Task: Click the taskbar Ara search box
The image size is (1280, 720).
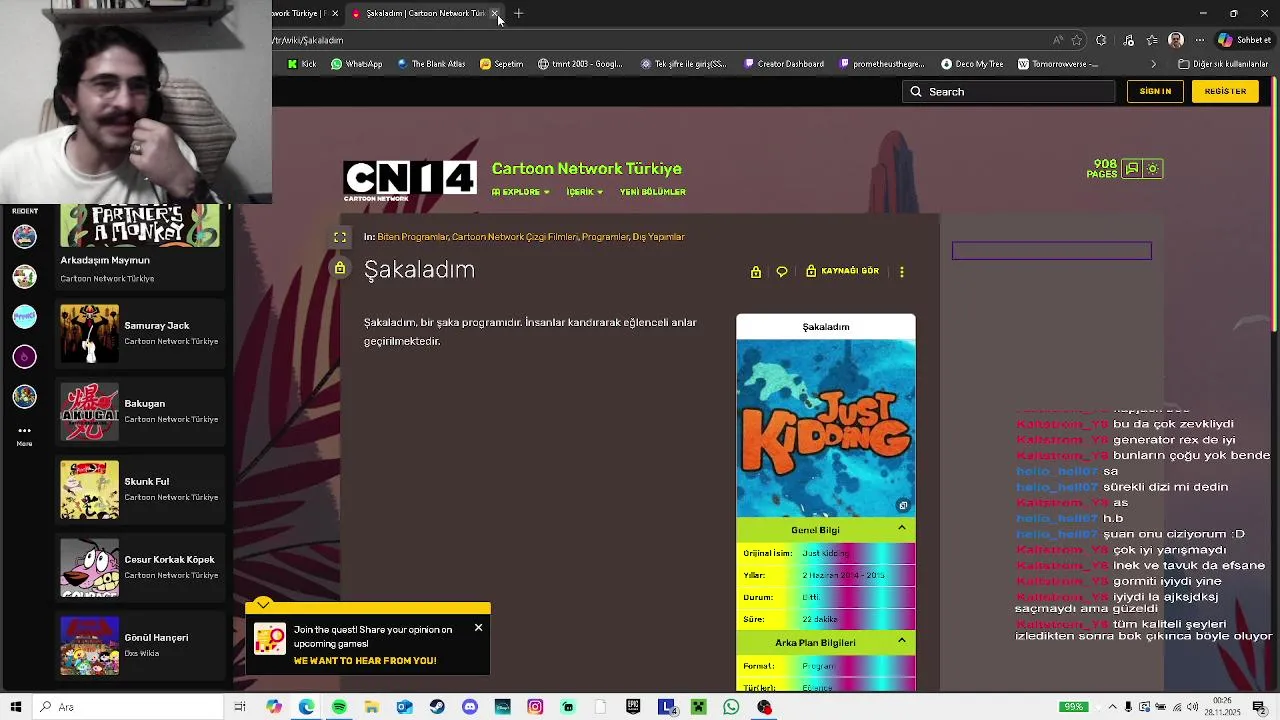Action: click(128, 707)
